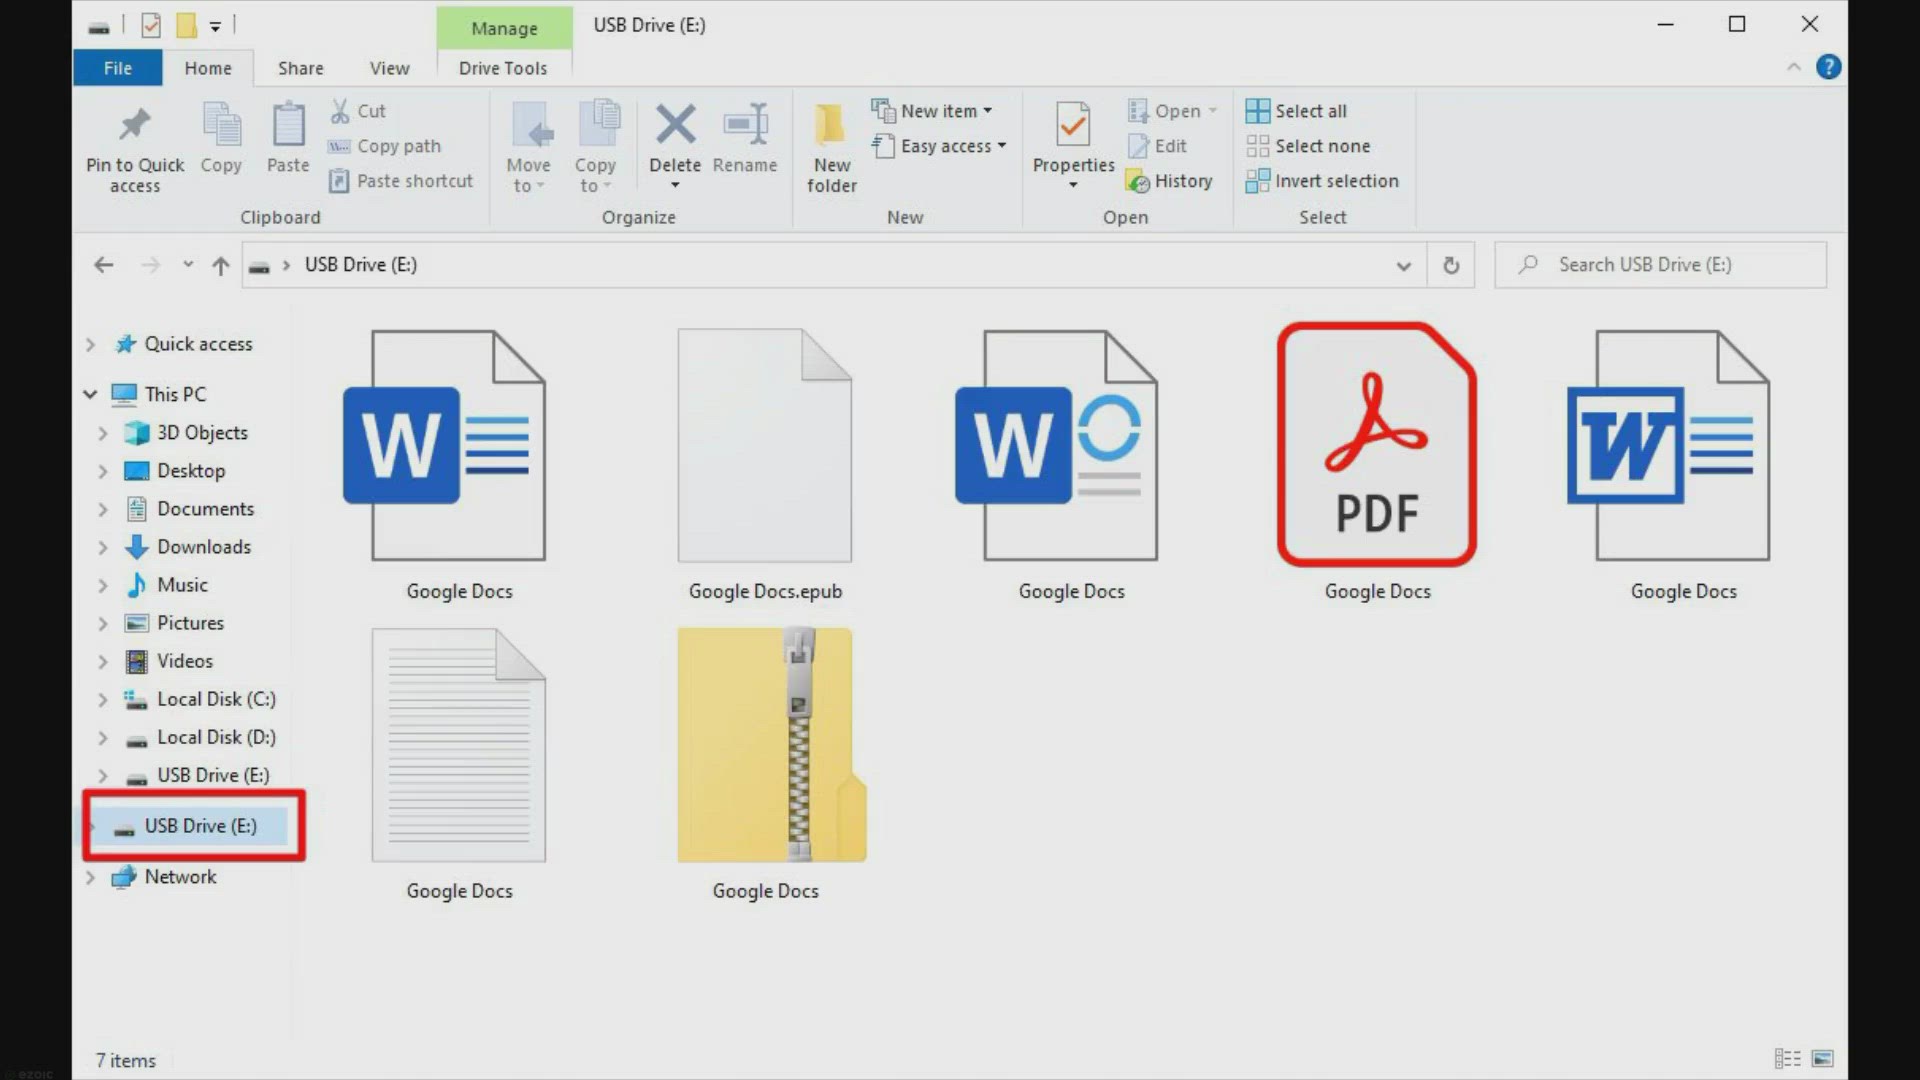This screenshot has width=1920, height=1080.
Task: Click the Help question mark icon
Action: tap(1828, 67)
